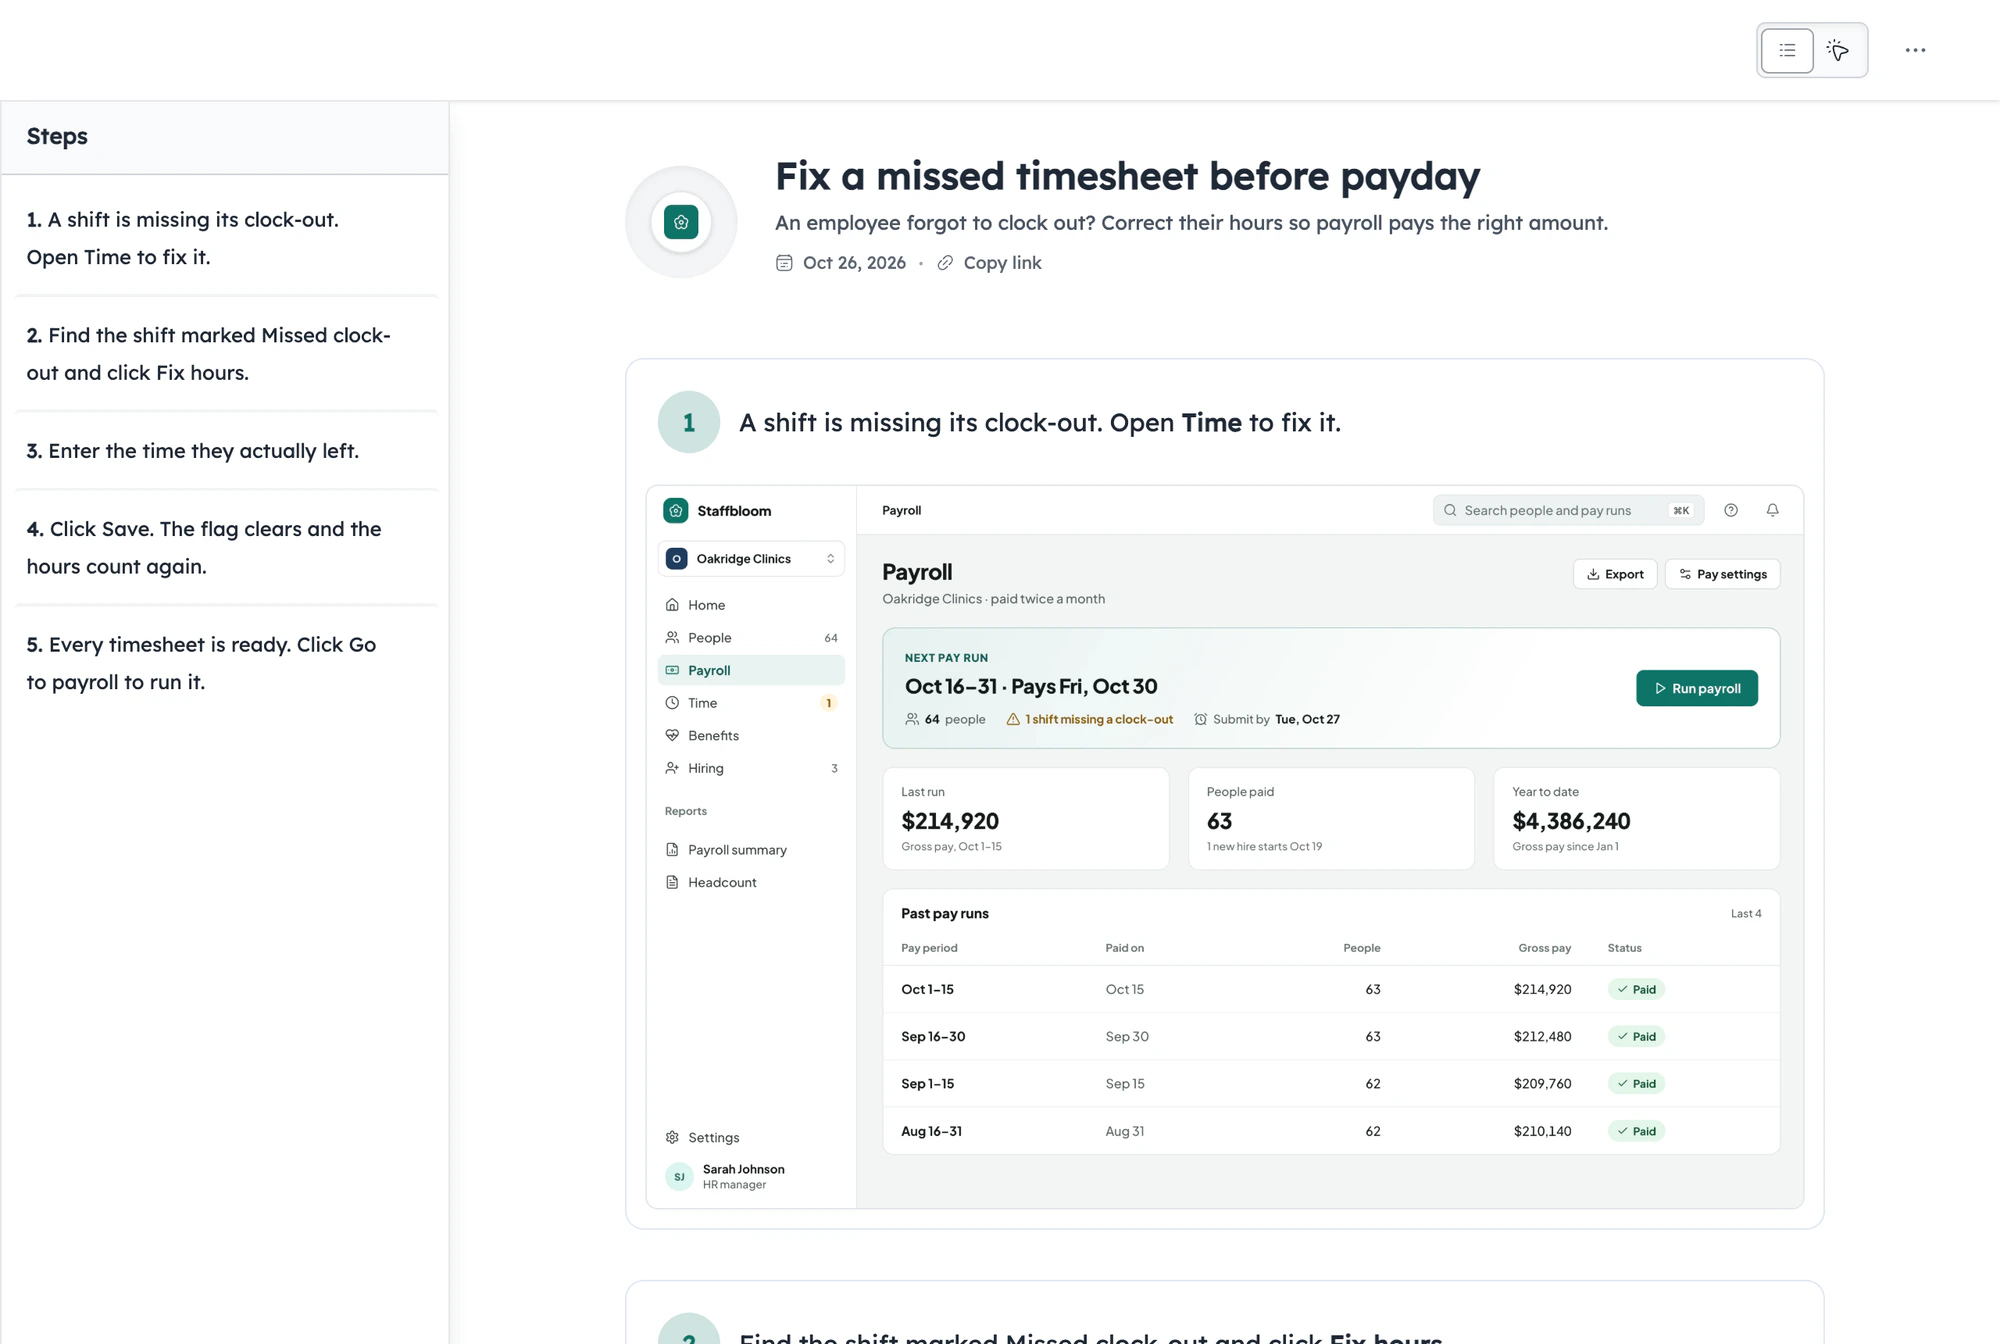The width and height of the screenshot is (2000, 1344).
Task: Switch to the interactive click view toggle
Action: pyautogui.click(x=1838, y=50)
